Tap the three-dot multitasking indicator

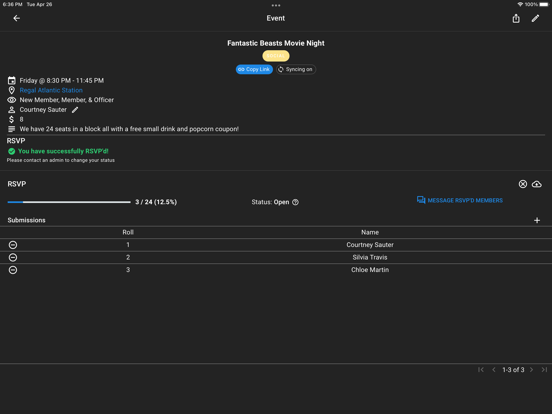(276, 5)
